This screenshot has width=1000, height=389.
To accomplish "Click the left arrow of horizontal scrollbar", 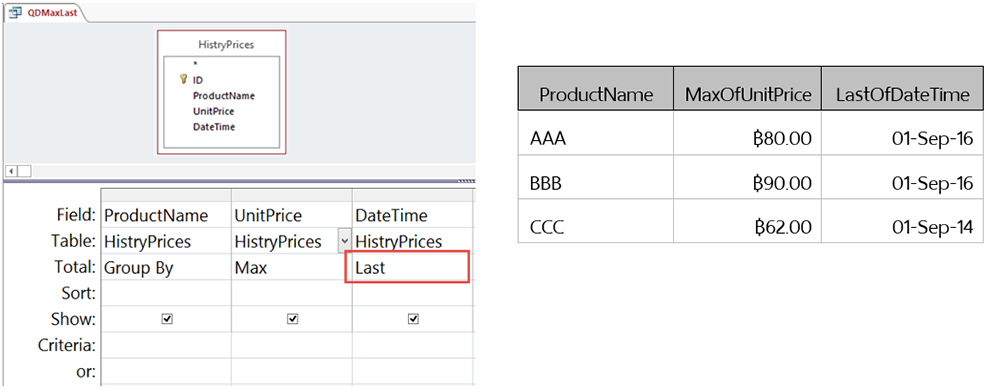I will (10, 171).
